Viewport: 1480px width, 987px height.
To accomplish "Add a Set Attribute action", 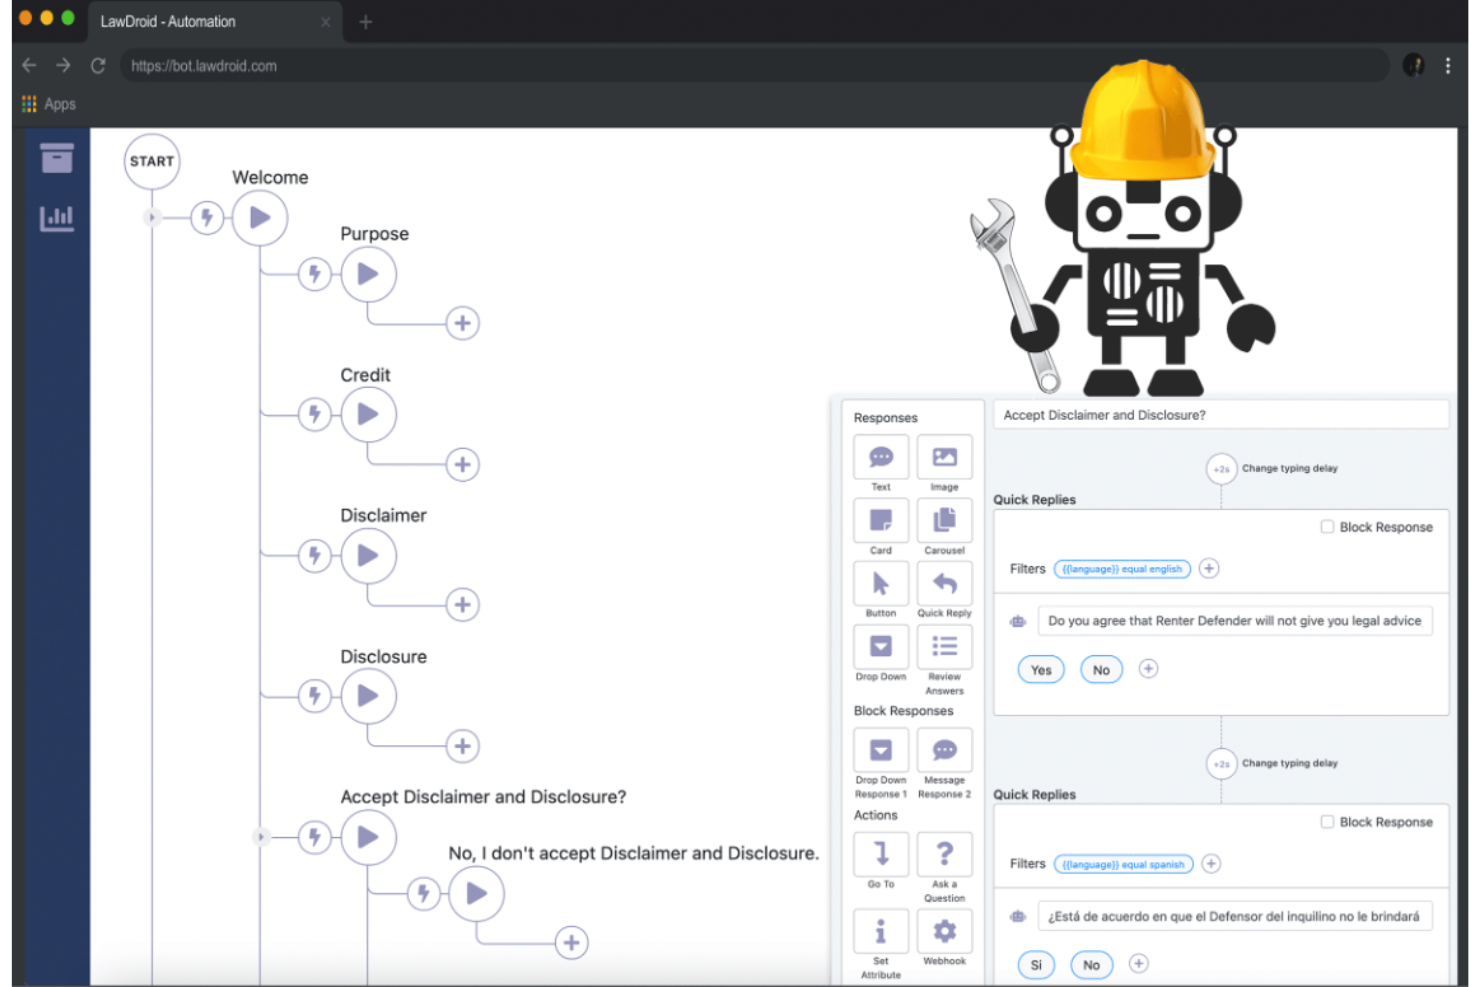I will 880,932.
